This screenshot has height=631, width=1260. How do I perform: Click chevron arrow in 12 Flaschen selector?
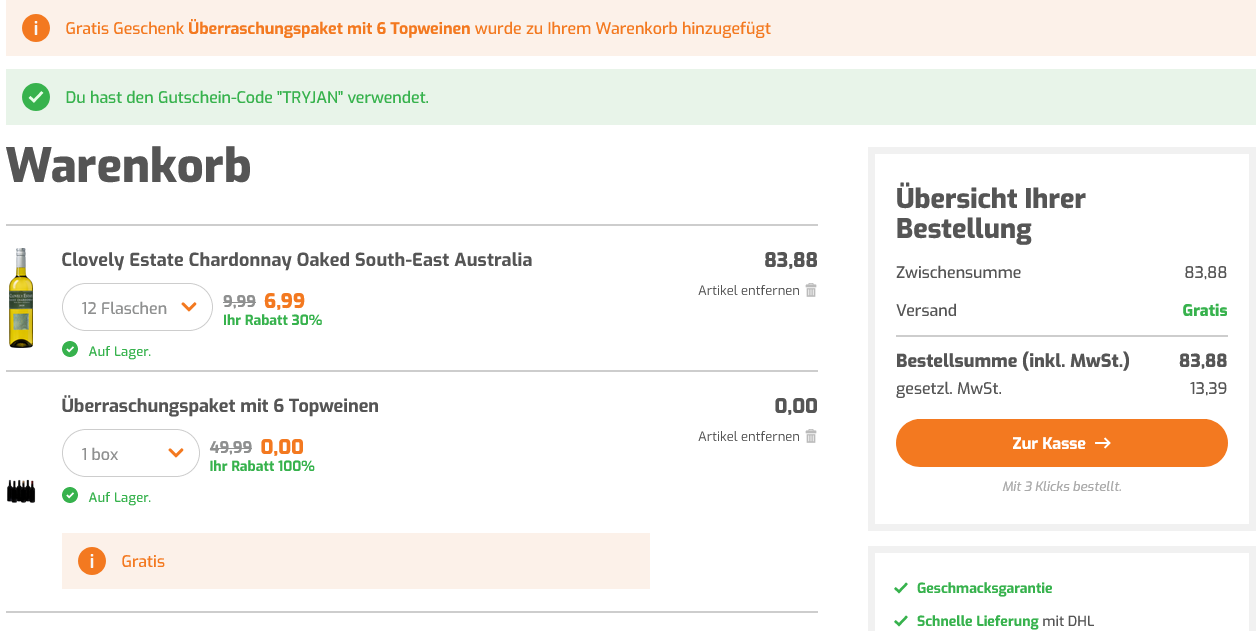click(x=189, y=308)
